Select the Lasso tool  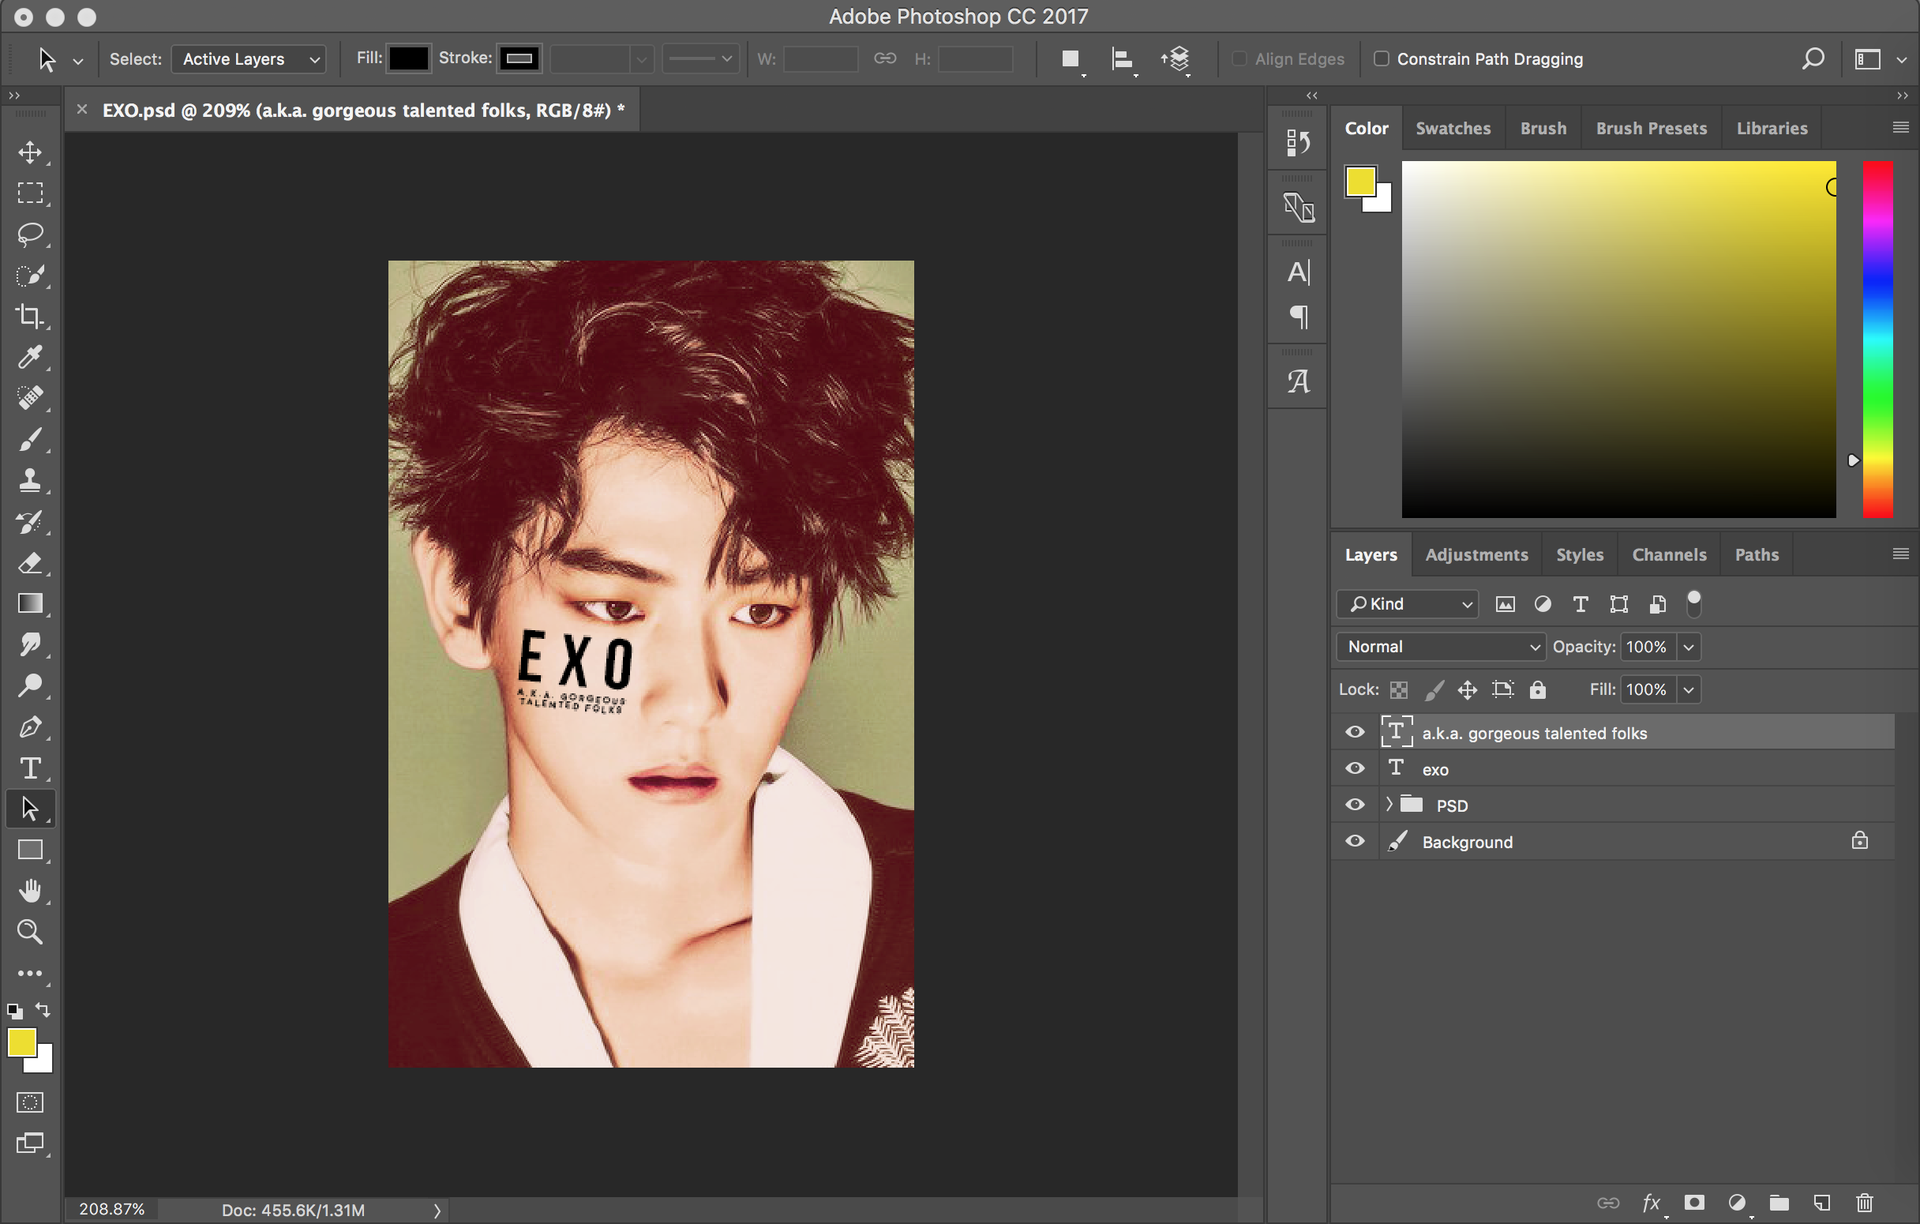coord(30,234)
